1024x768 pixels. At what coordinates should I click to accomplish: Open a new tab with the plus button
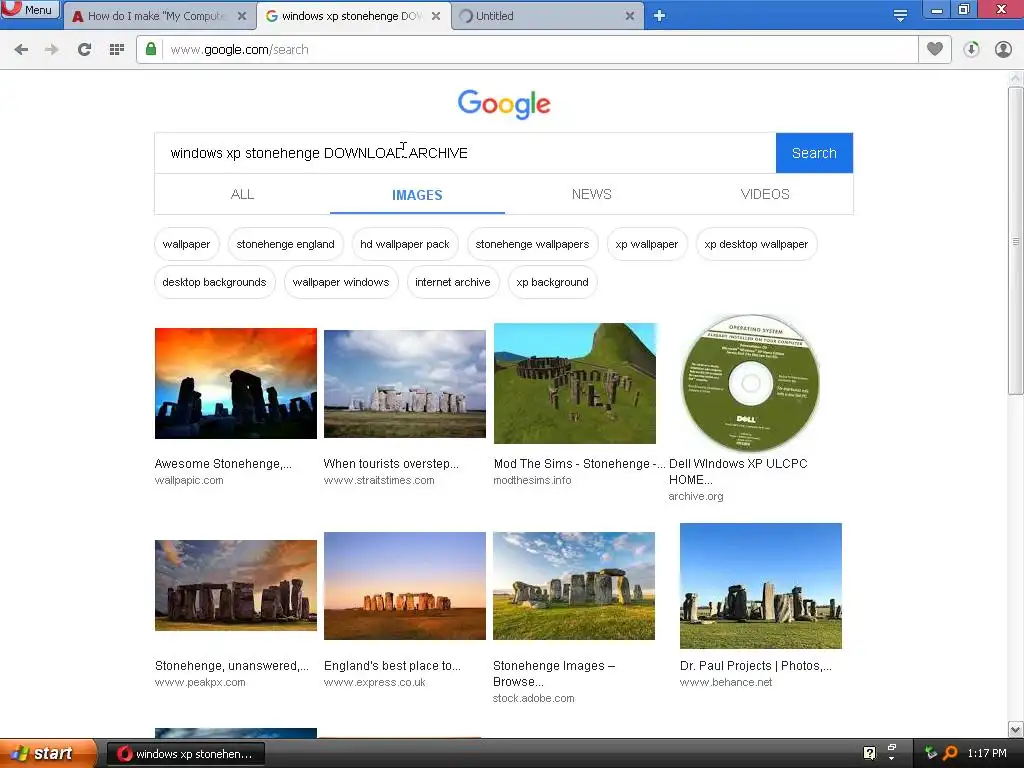(659, 16)
